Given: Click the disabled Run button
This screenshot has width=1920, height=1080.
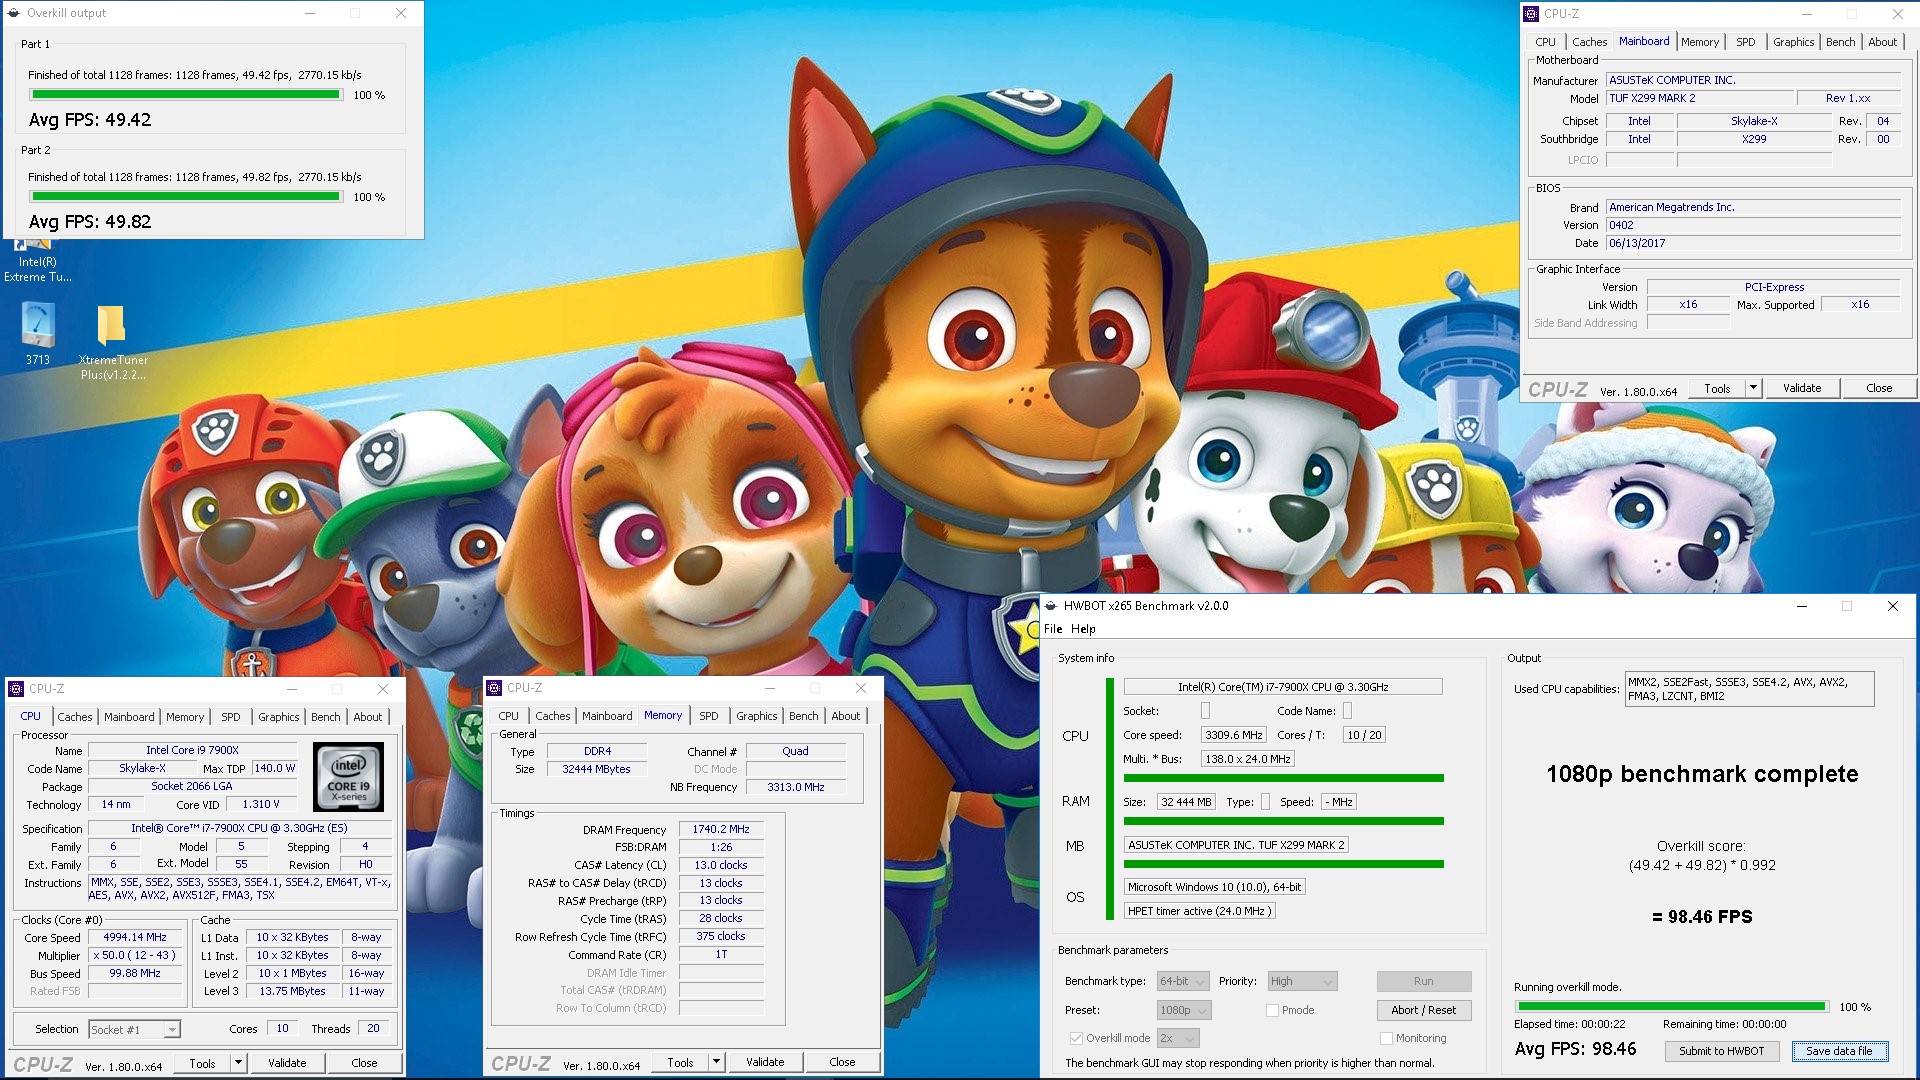Looking at the screenshot, I should (x=1423, y=981).
